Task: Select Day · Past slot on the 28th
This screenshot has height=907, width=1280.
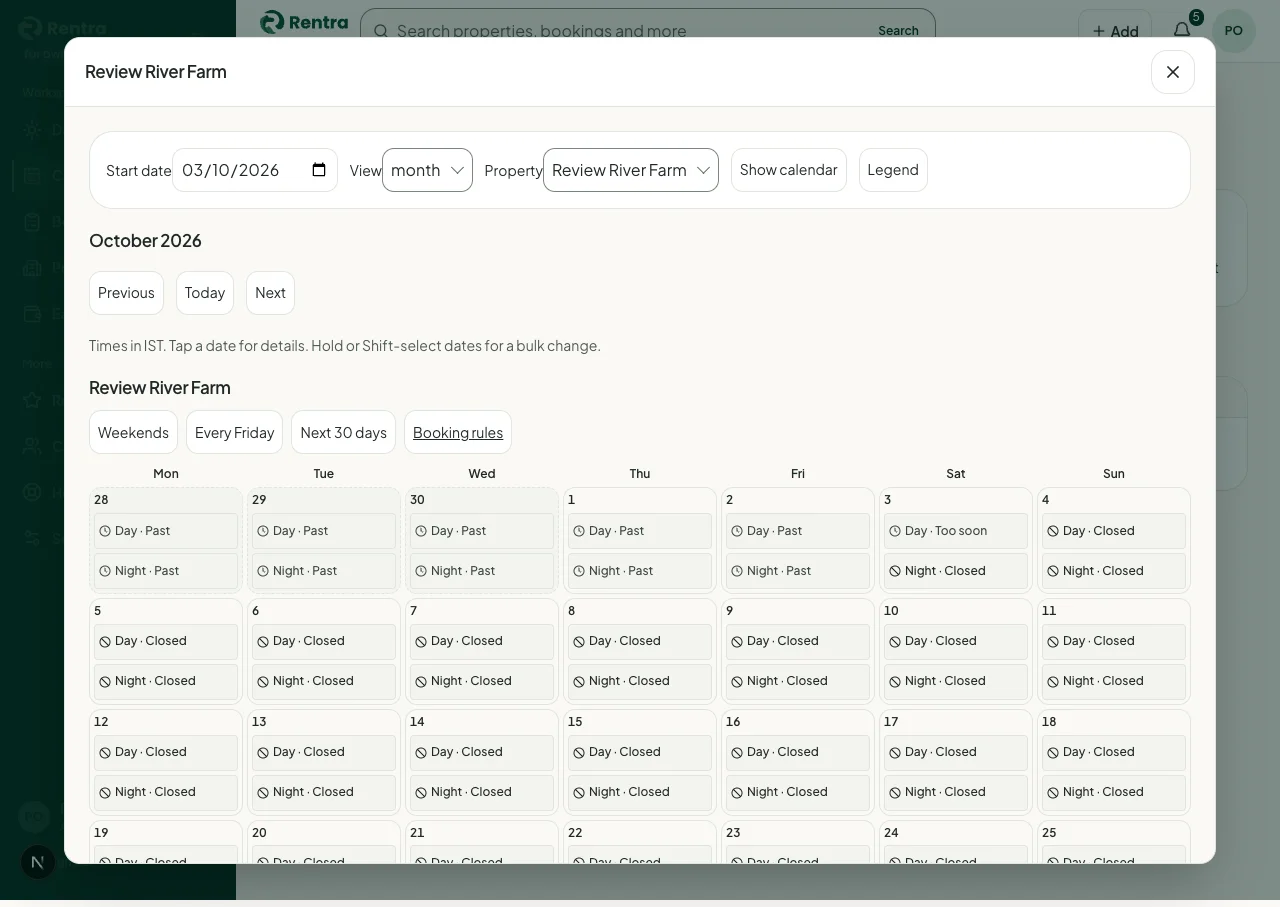Action: (x=166, y=531)
